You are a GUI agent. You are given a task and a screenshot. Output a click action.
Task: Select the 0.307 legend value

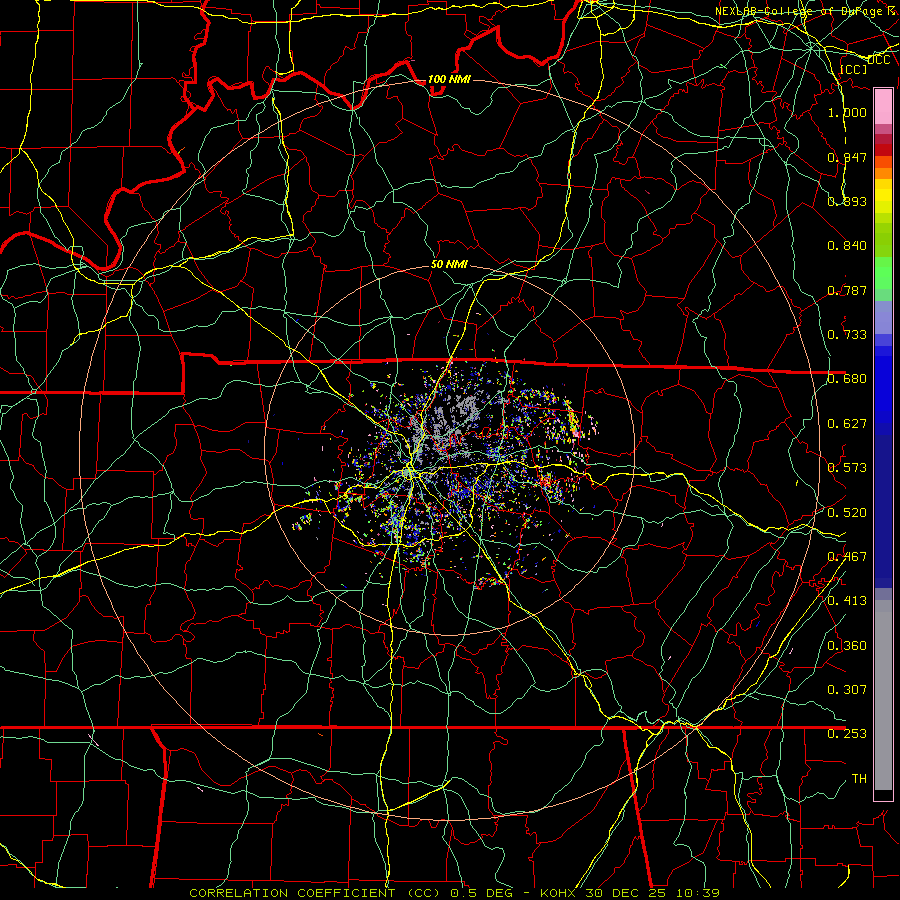pyautogui.click(x=847, y=689)
